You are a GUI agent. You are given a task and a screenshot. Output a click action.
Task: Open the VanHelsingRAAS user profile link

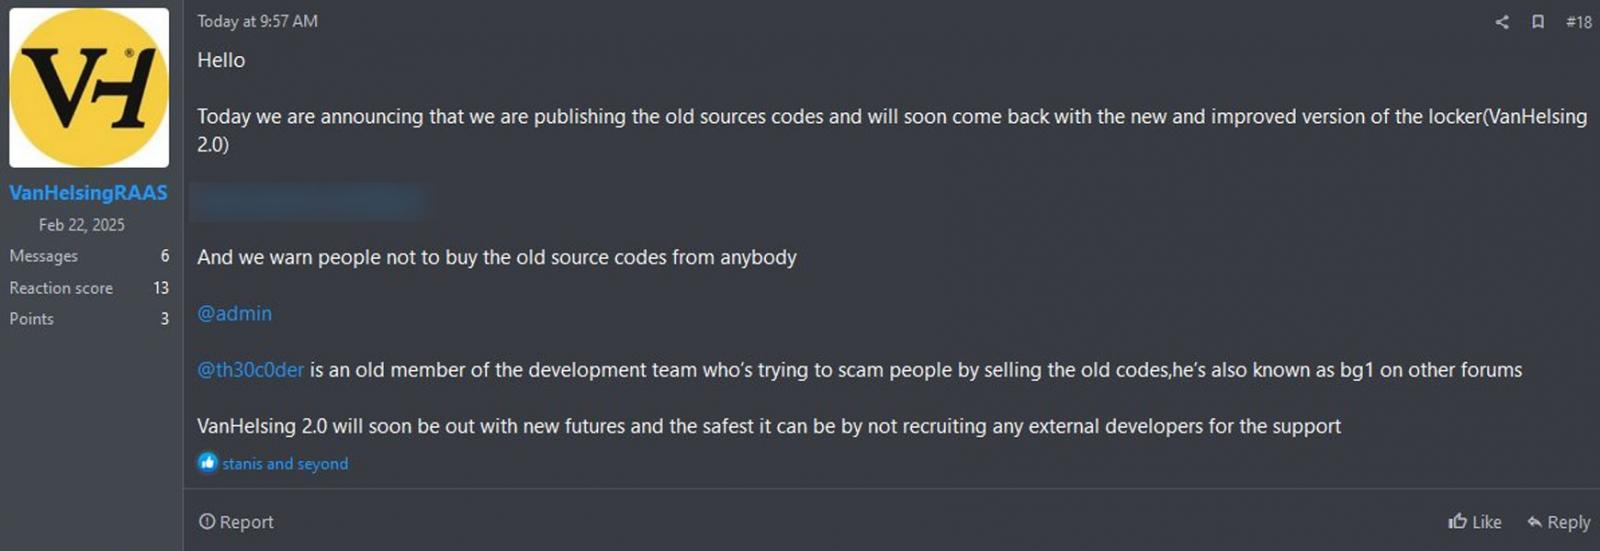point(88,193)
